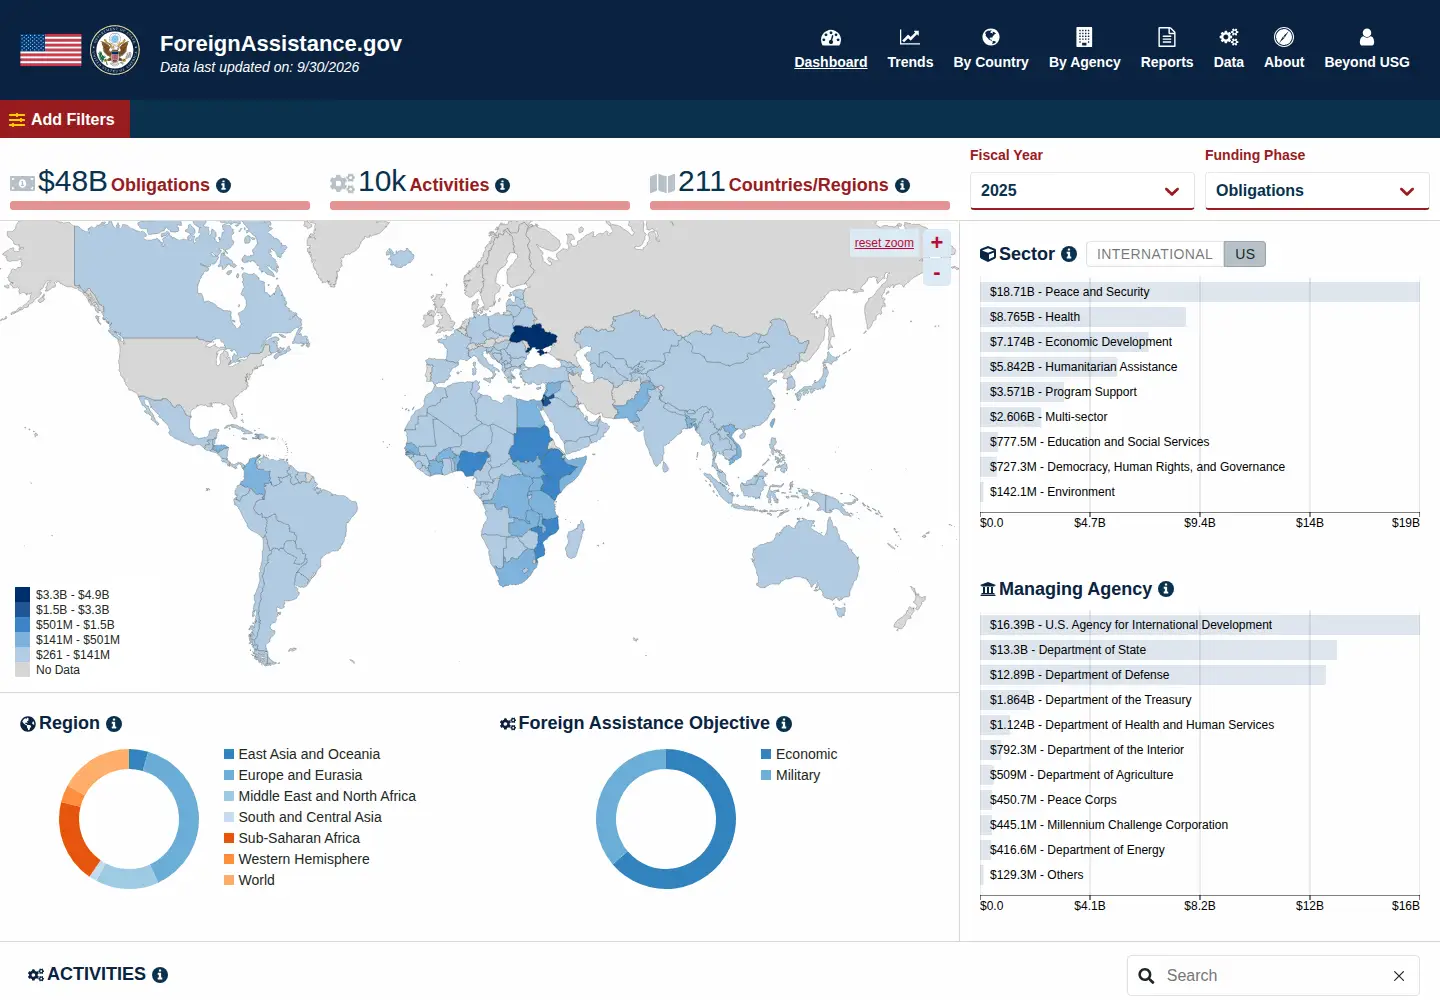This screenshot has height=1000, width=1440.
Task: Zoom out on map with minus button
Action: pyautogui.click(x=937, y=273)
